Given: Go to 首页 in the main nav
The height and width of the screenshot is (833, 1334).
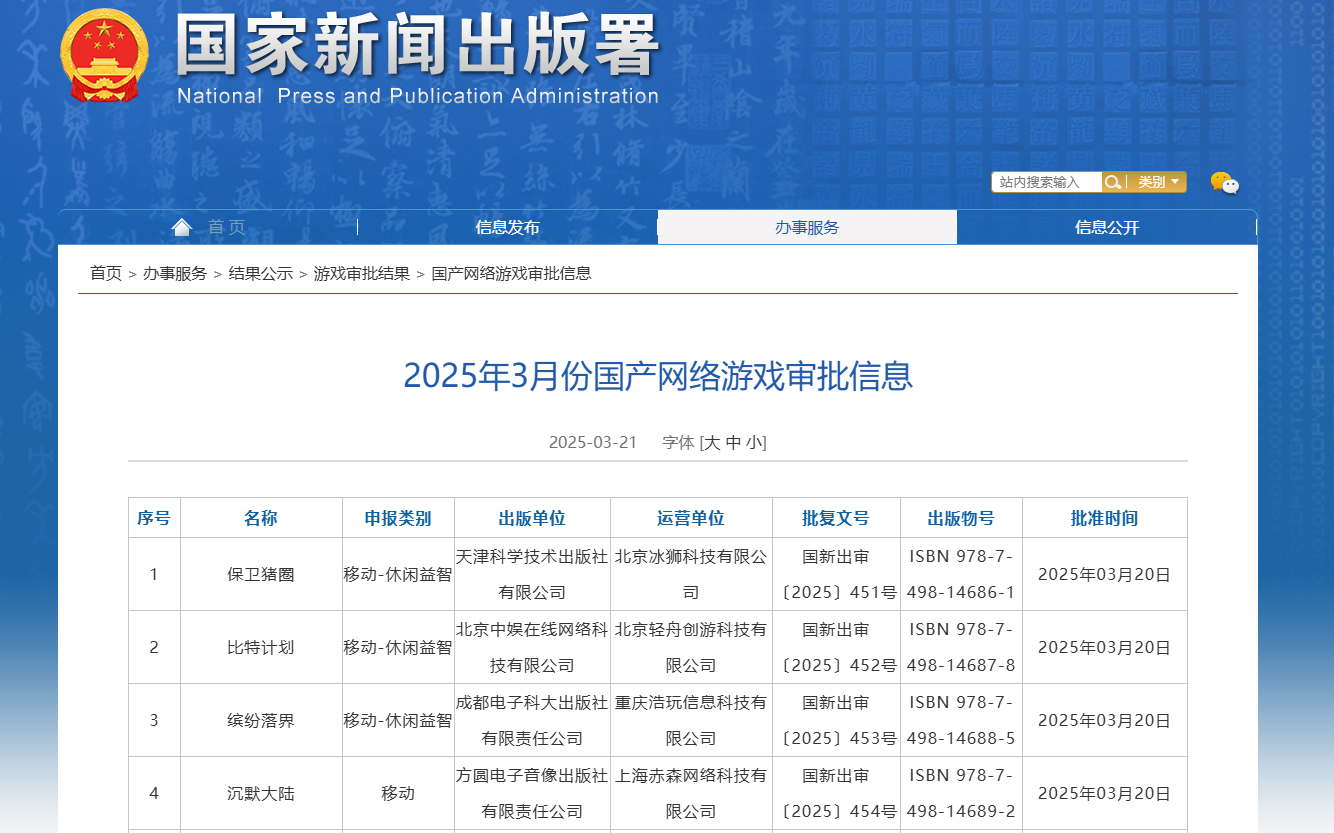Looking at the screenshot, I should pyautogui.click(x=226, y=228).
